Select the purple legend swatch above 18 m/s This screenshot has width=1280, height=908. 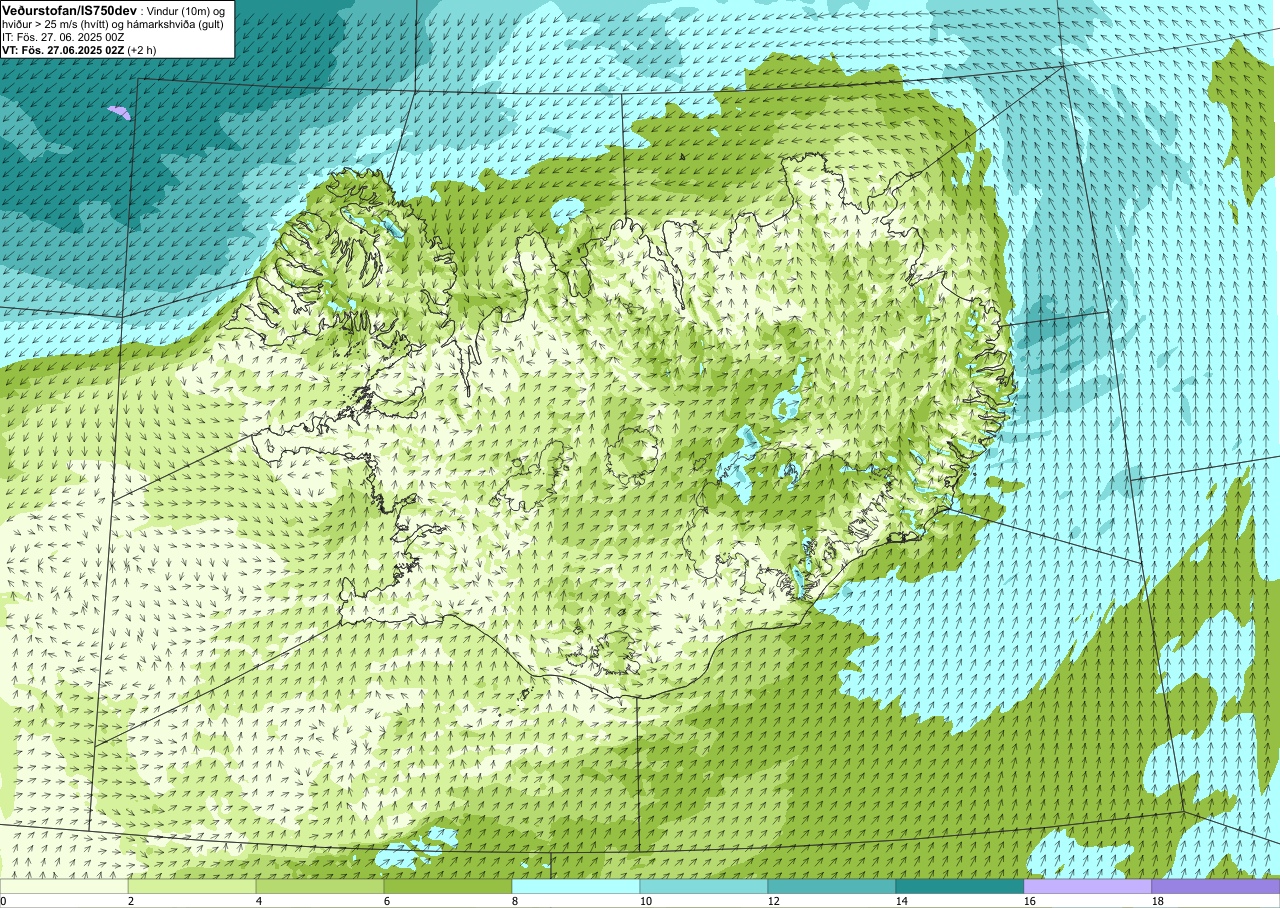(1216, 886)
